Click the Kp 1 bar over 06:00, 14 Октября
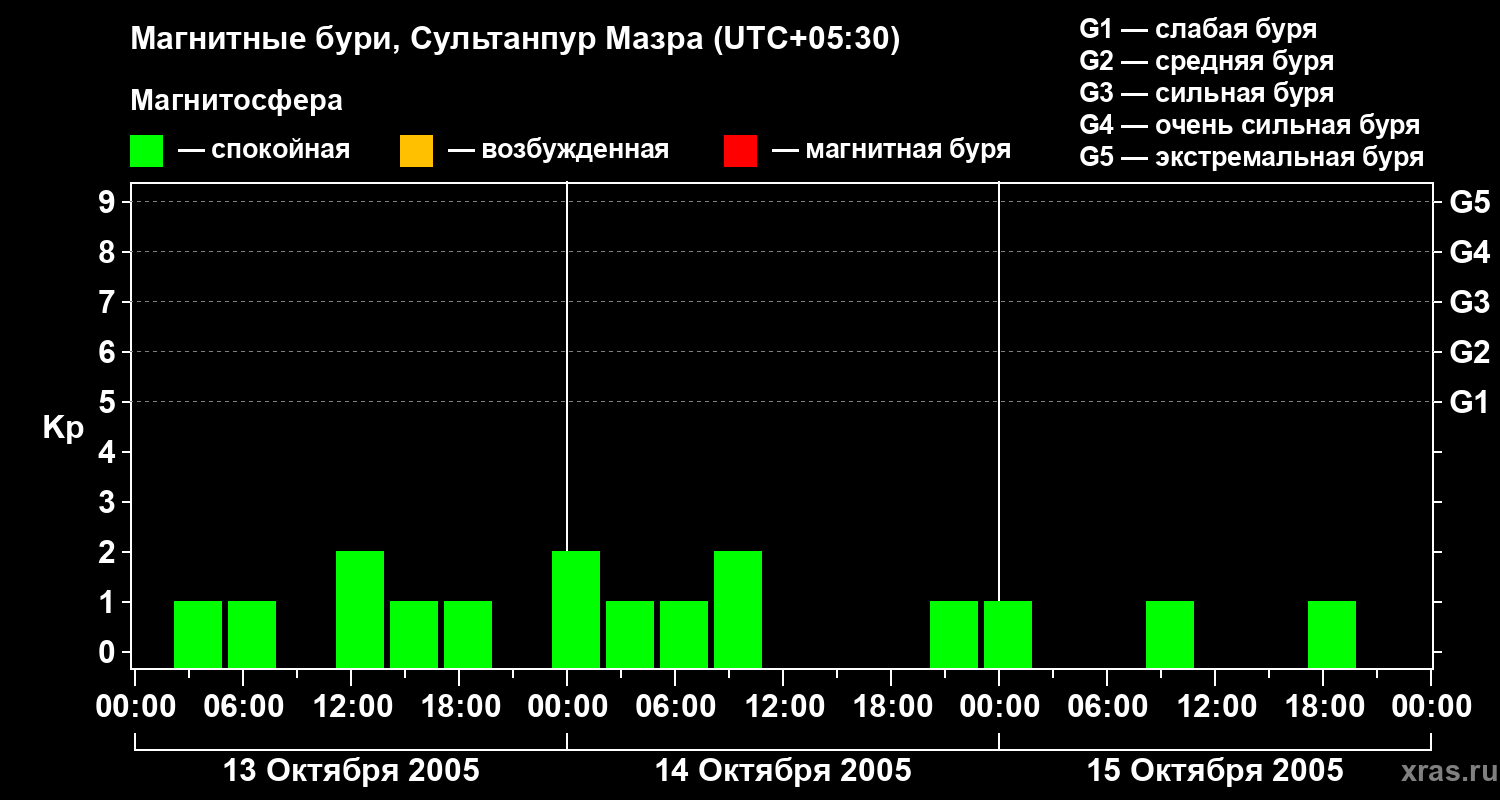 click(684, 635)
